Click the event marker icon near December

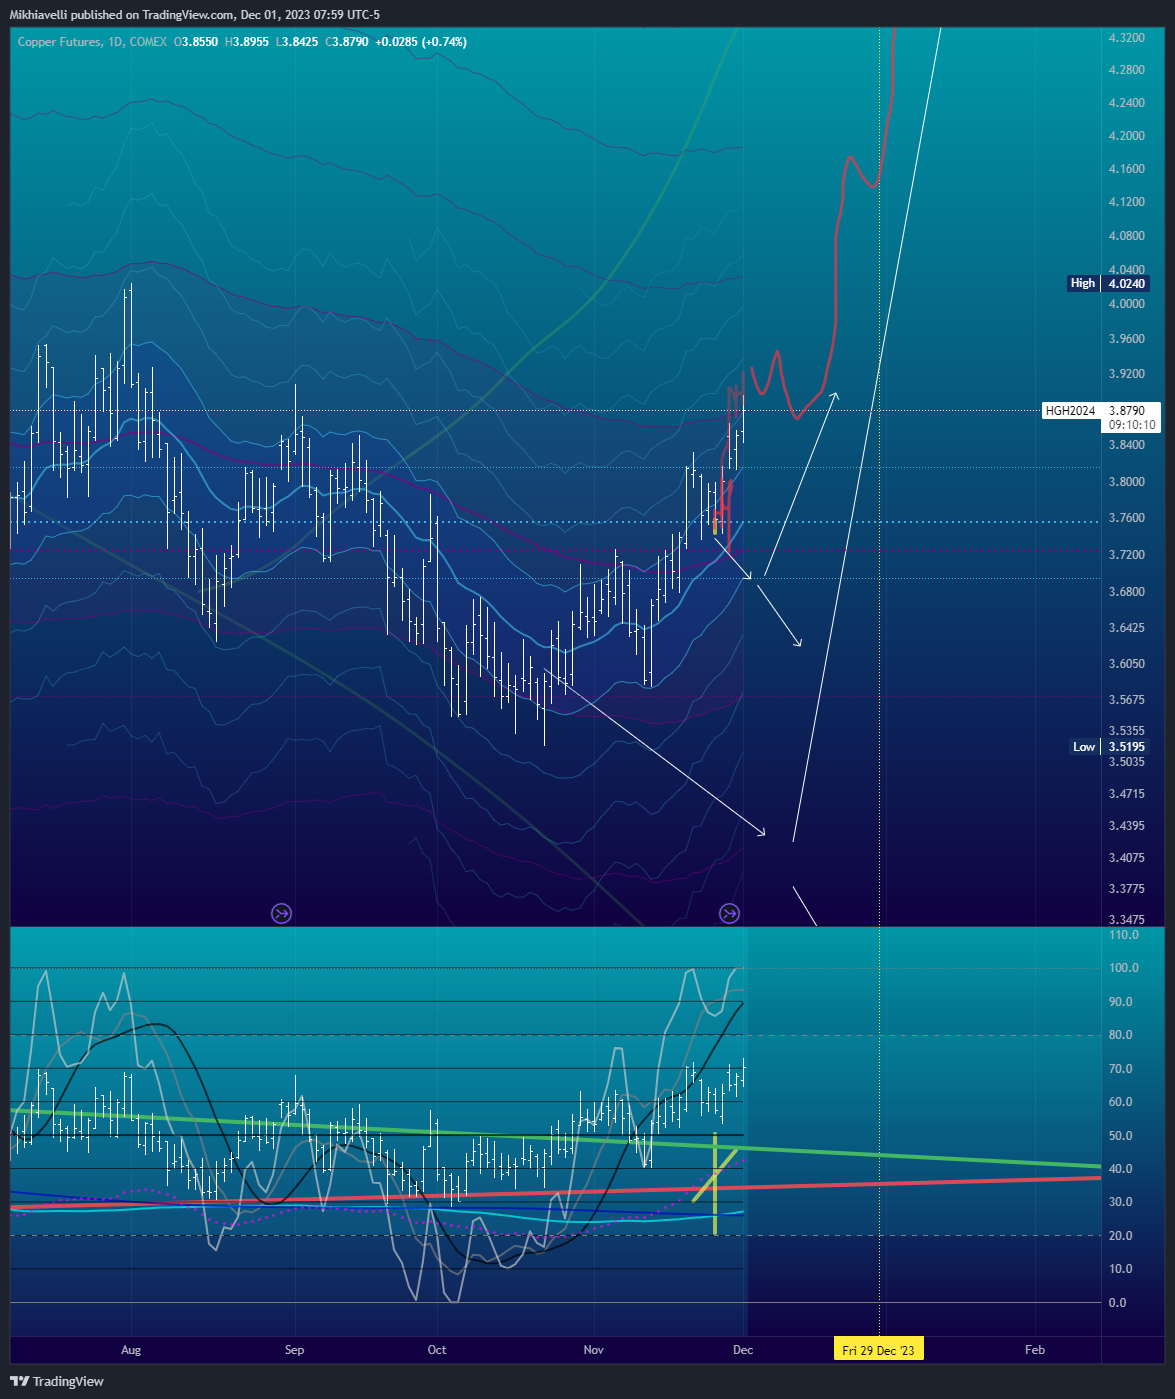point(730,913)
